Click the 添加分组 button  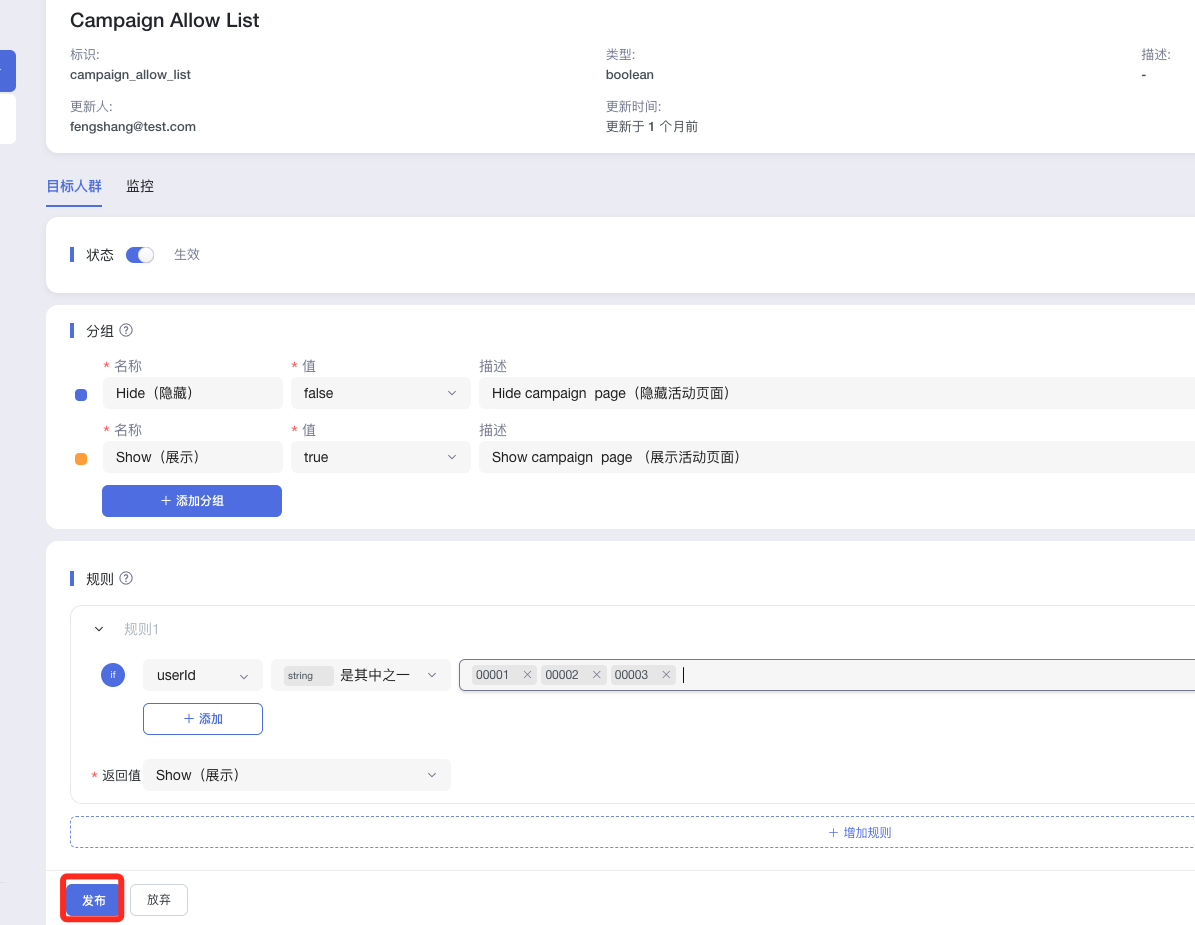click(x=192, y=500)
